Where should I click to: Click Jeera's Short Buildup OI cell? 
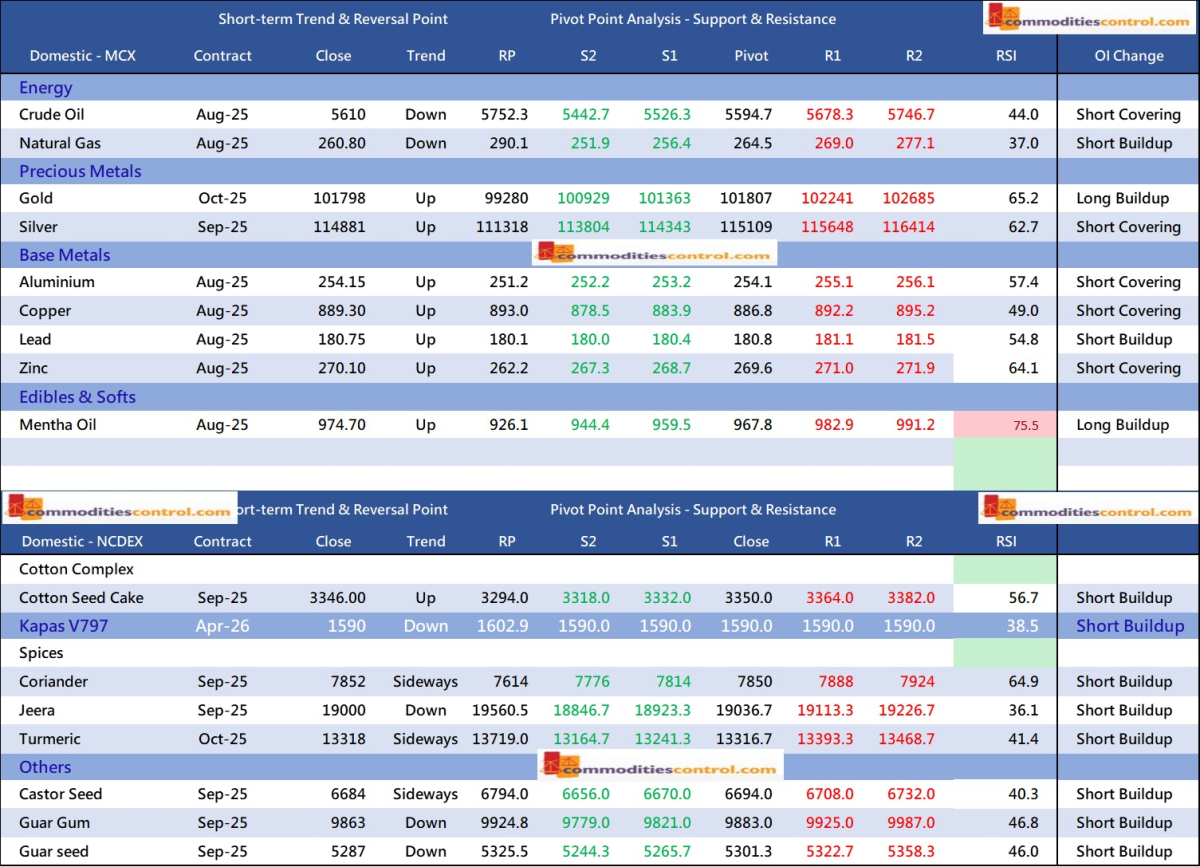tap(1124, 710)
